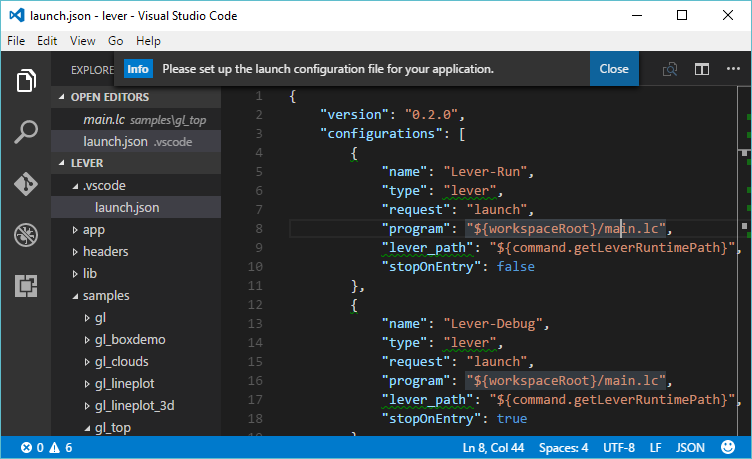Open the Source Control (Git) view
Image resolution: width=752 pixels, height=459 pixels.
click(26, 184)
